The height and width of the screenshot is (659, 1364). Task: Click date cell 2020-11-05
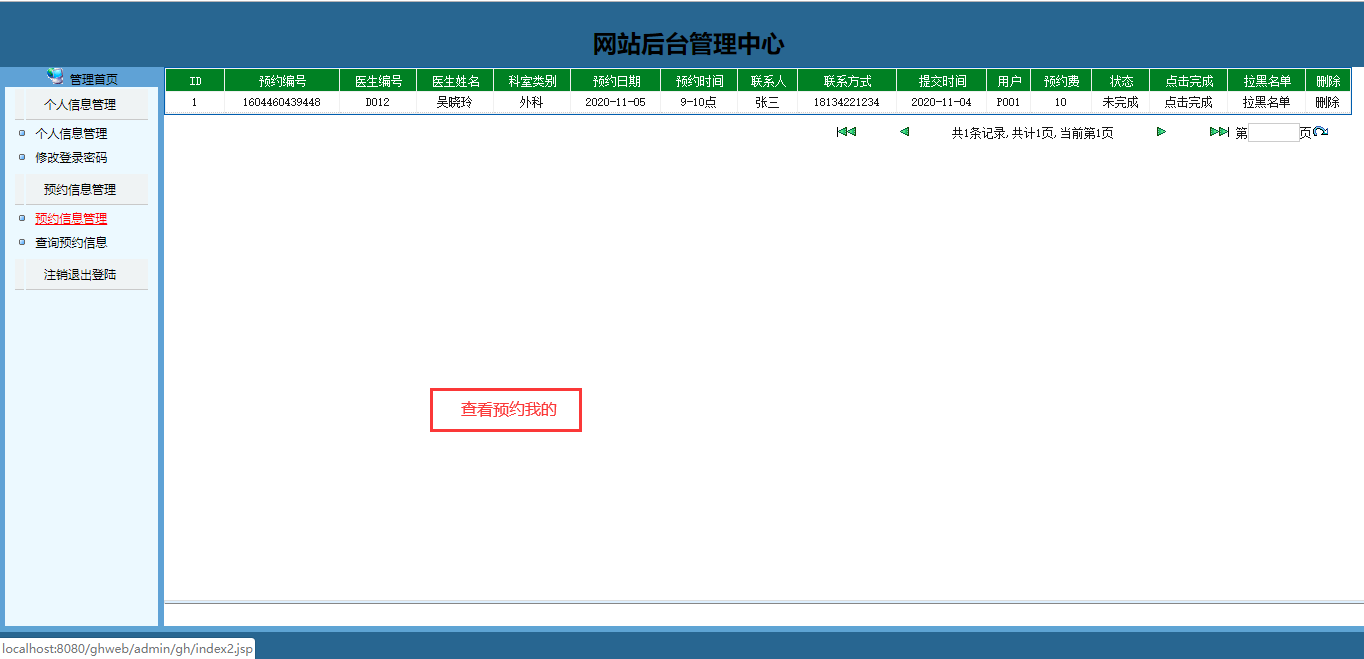click(x=615, y=102)
